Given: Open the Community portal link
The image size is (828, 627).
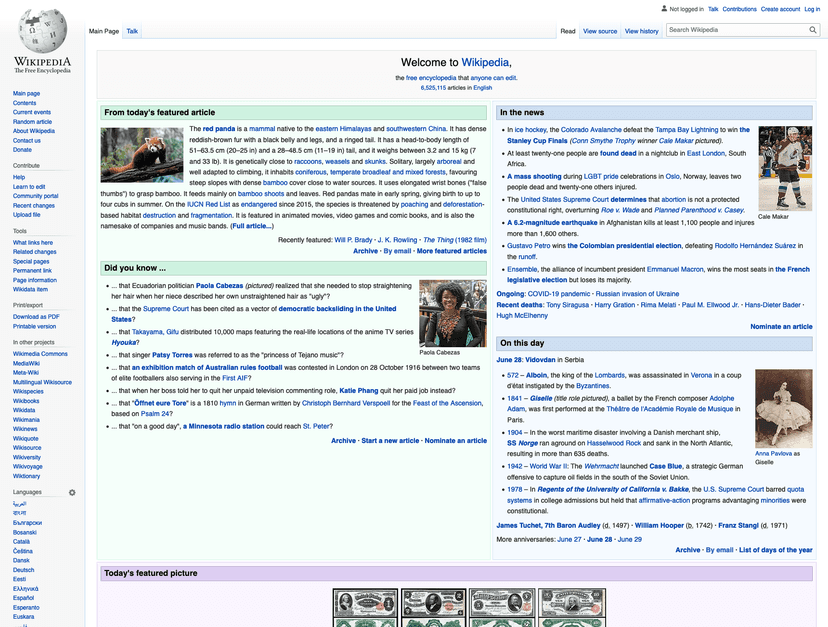Looking at the screenshot, I should (35, 196).
